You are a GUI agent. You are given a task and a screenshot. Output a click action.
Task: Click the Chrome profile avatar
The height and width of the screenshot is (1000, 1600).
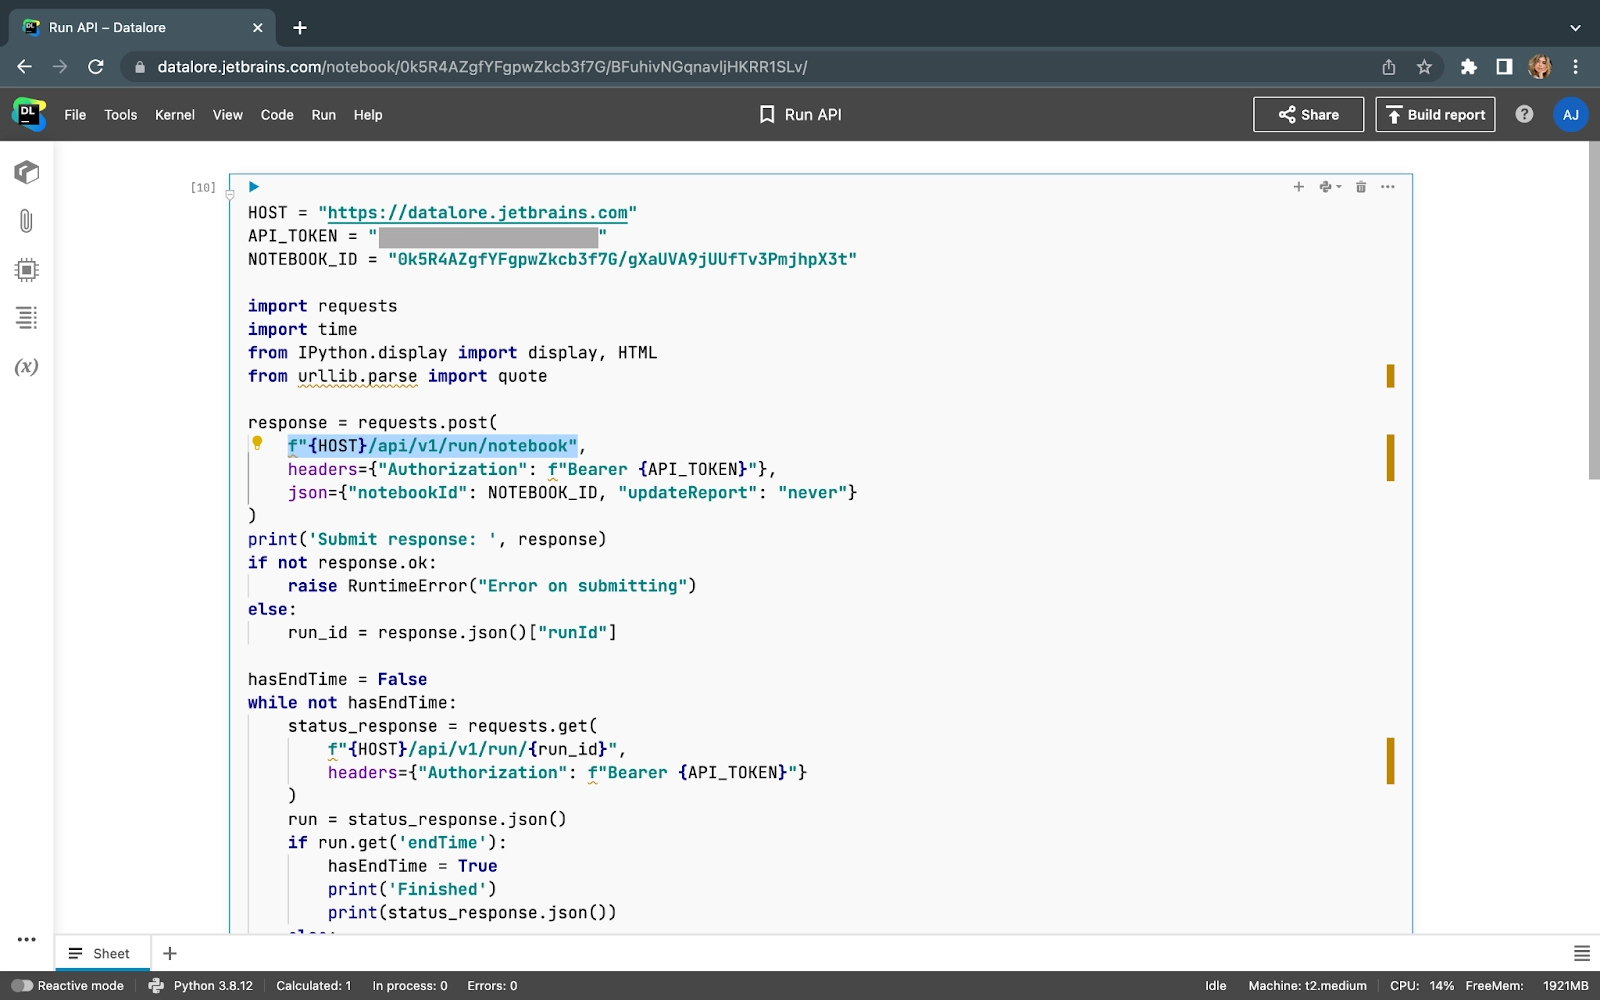click(1540, 67)
